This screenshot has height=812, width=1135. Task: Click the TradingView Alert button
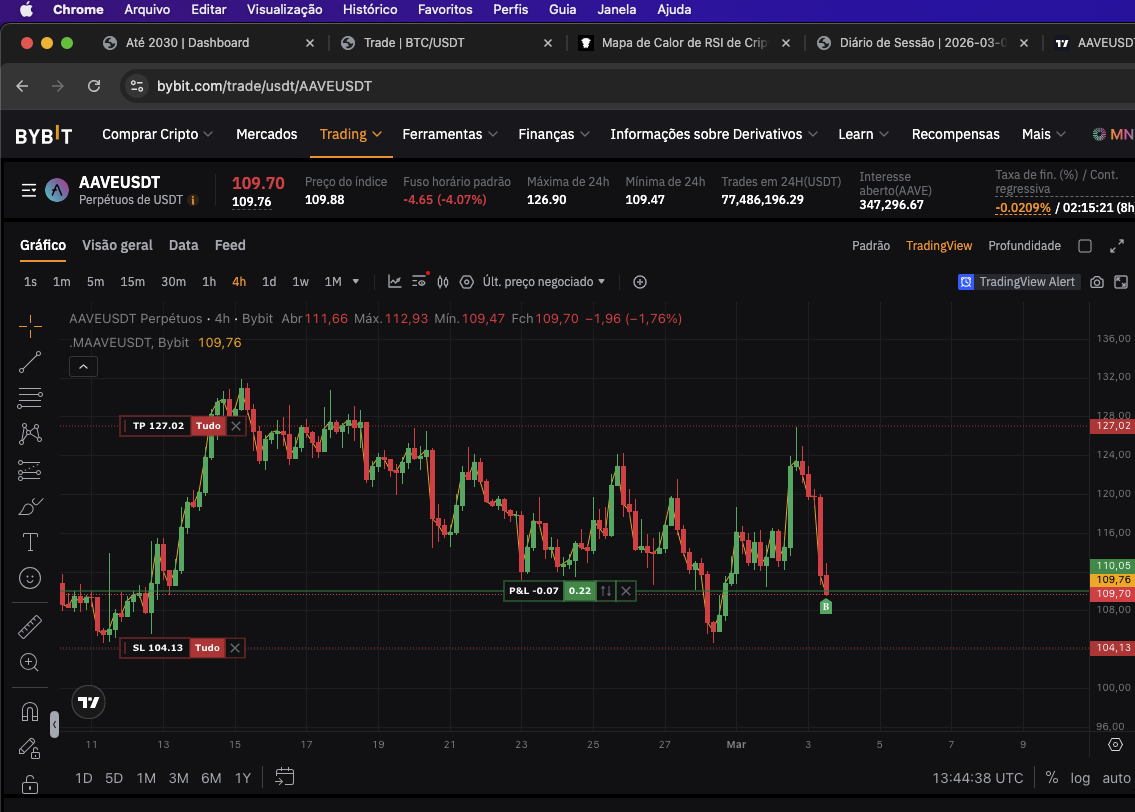point(1017,282)
